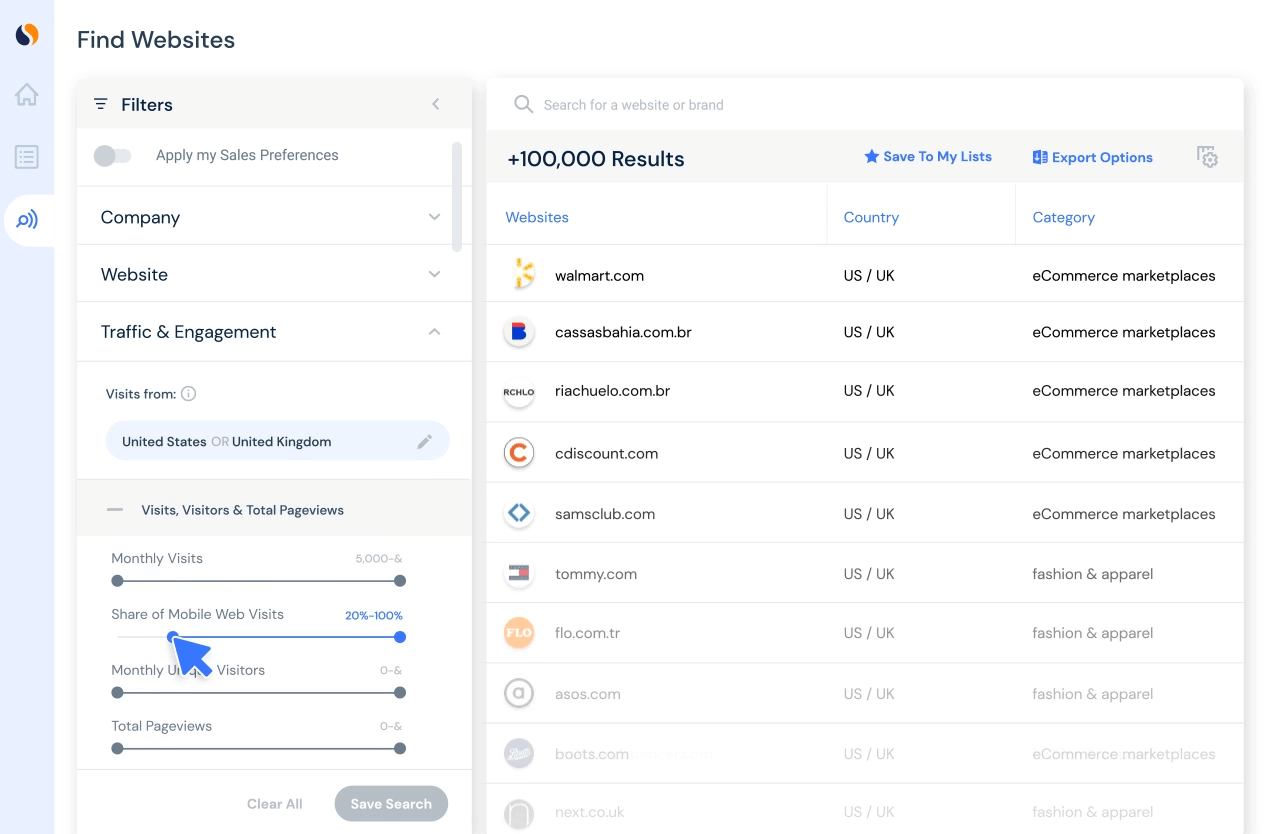Click Share of Mobile Web Visits right handle
The image size is (1264, 834).
click(x=400, y=637)
